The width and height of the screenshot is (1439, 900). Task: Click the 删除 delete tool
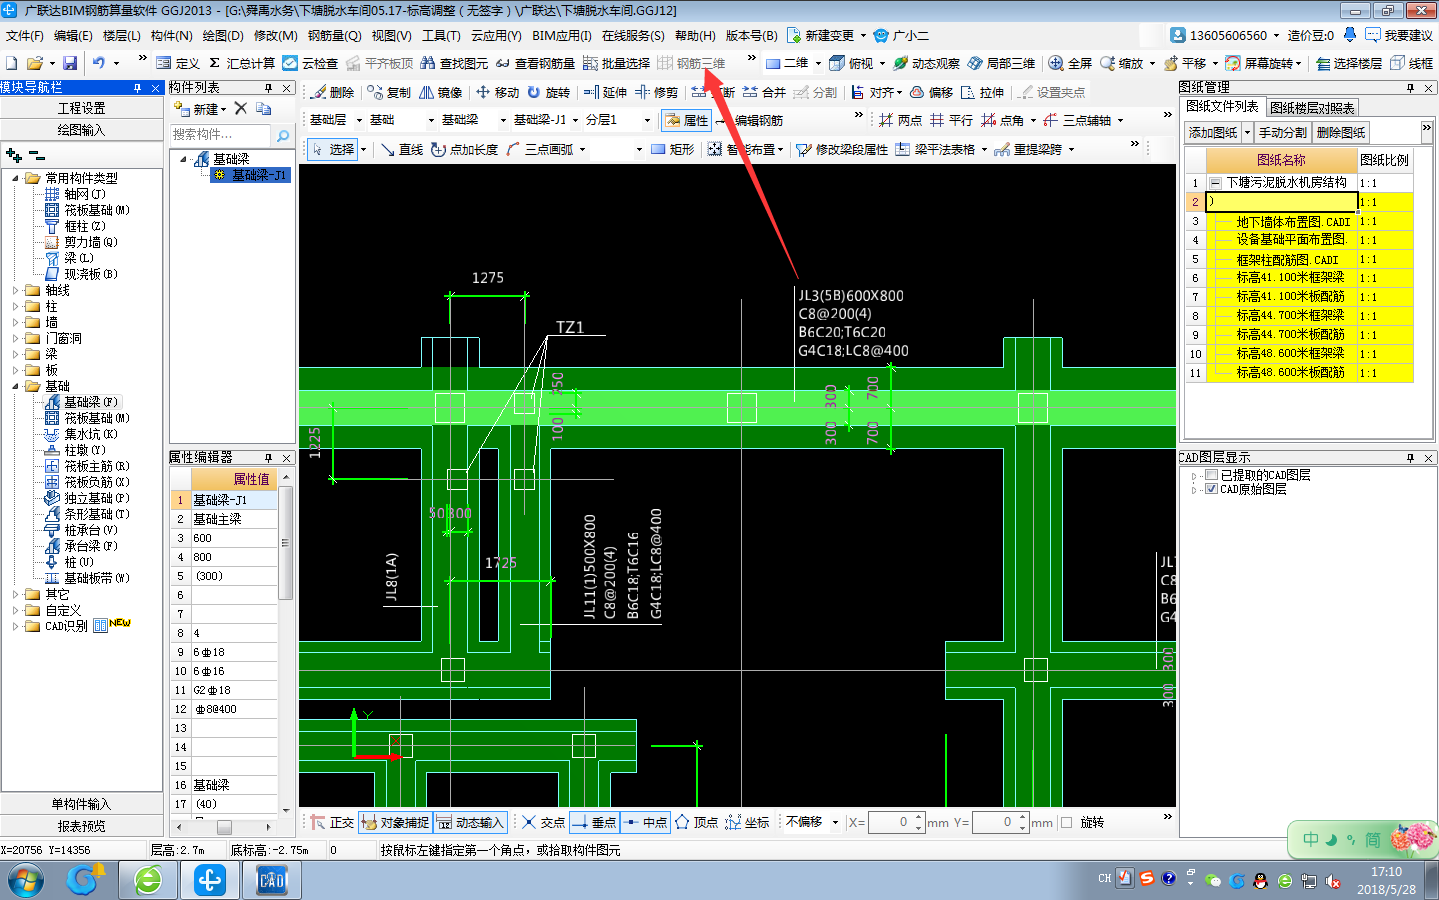pos(333,92)
